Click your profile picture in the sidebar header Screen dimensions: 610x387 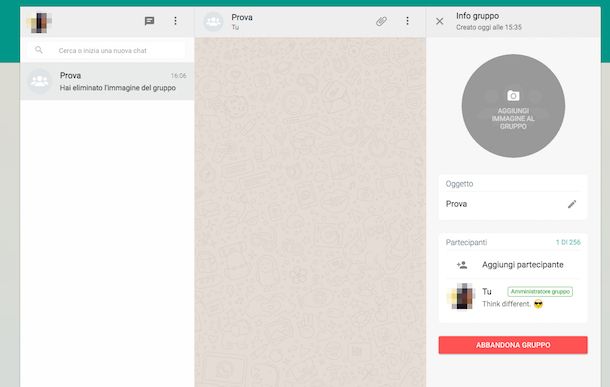[x=40, y=23]
